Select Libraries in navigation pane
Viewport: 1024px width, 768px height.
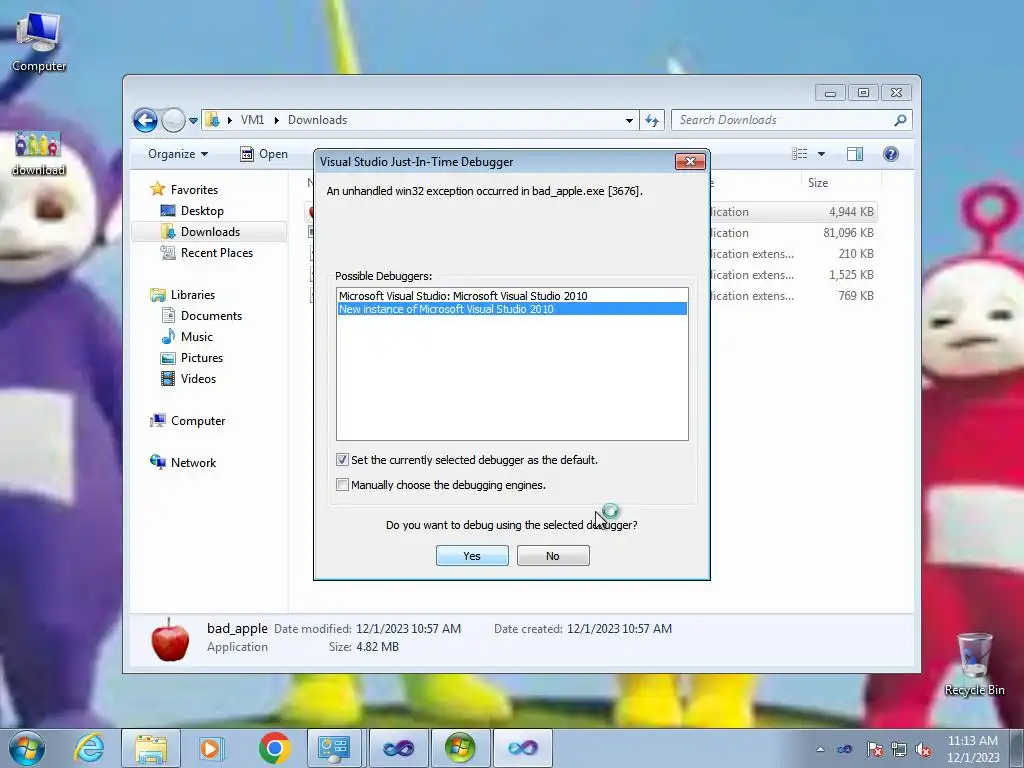193,295
